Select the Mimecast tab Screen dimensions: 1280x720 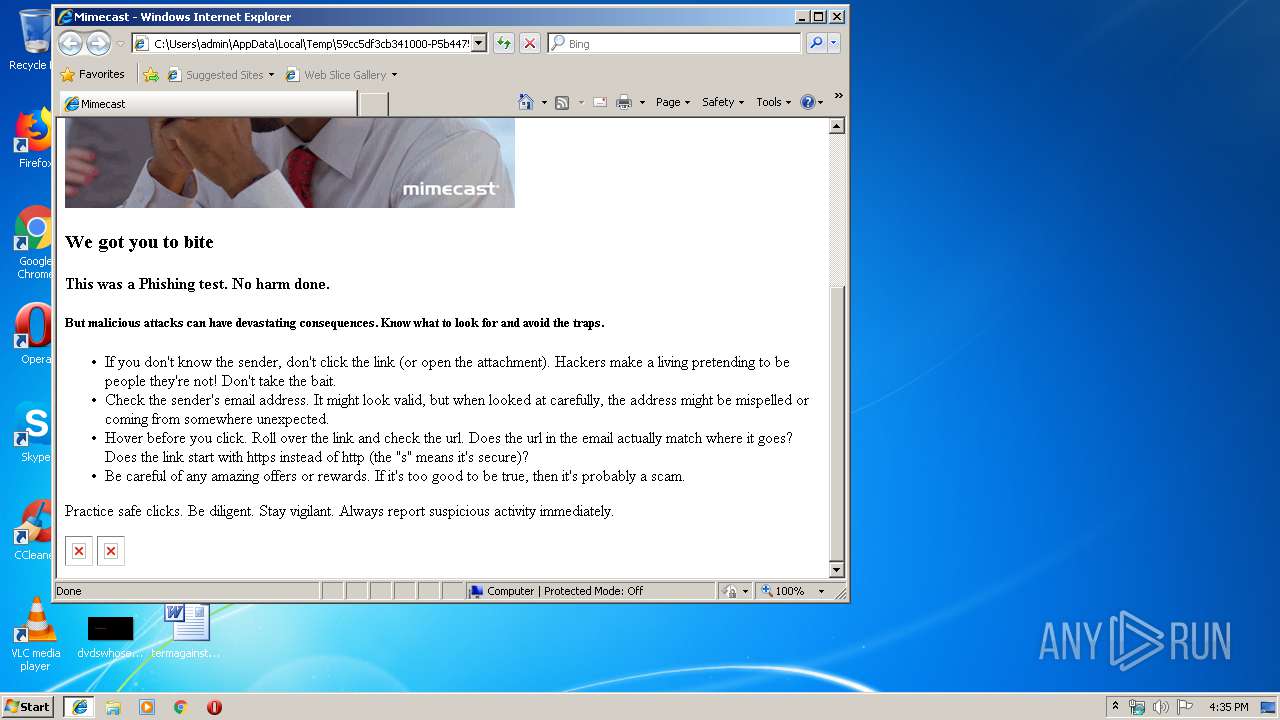coord(208,104)
